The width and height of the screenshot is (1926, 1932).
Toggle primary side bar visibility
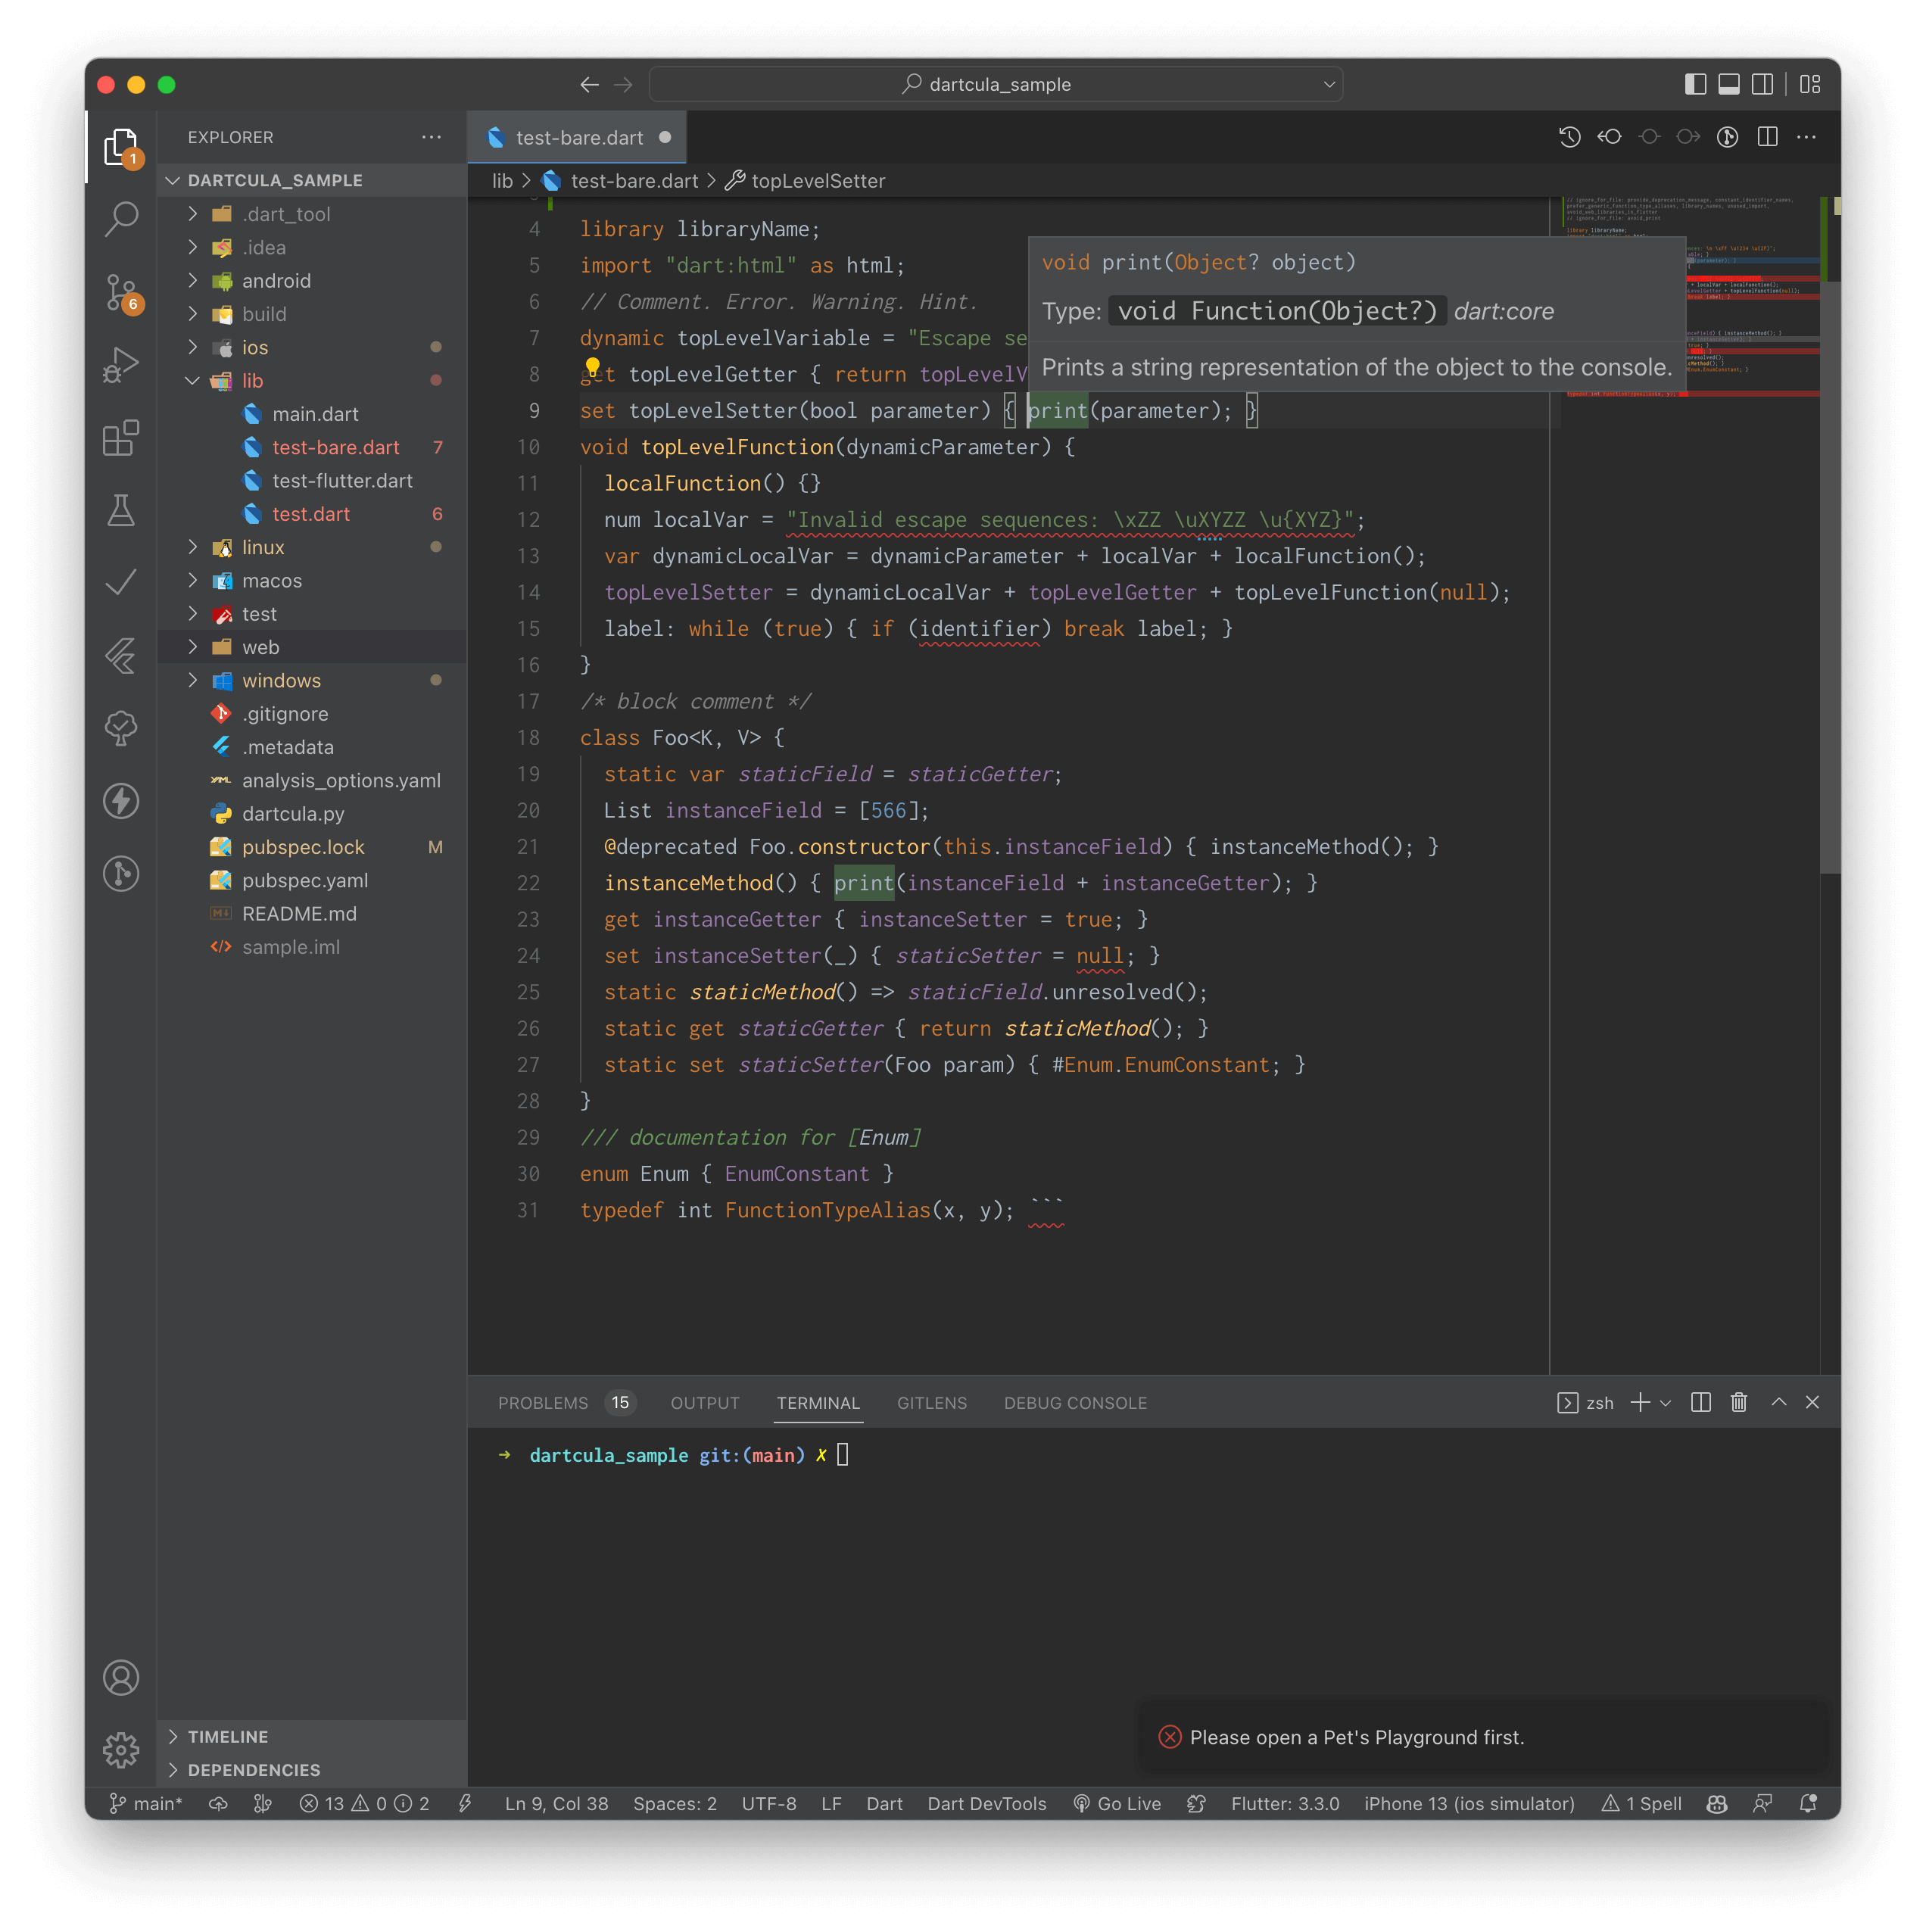(x=1695, y=84)
